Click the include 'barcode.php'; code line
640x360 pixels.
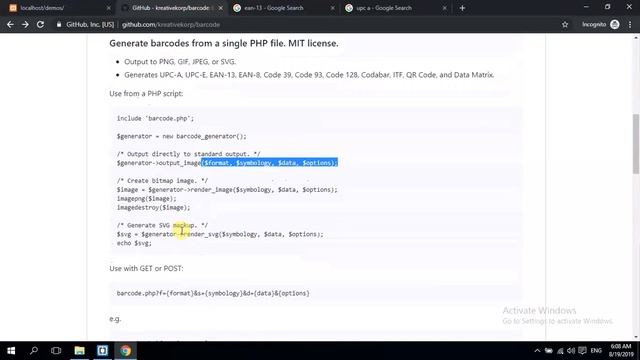(x=155, y=118)
